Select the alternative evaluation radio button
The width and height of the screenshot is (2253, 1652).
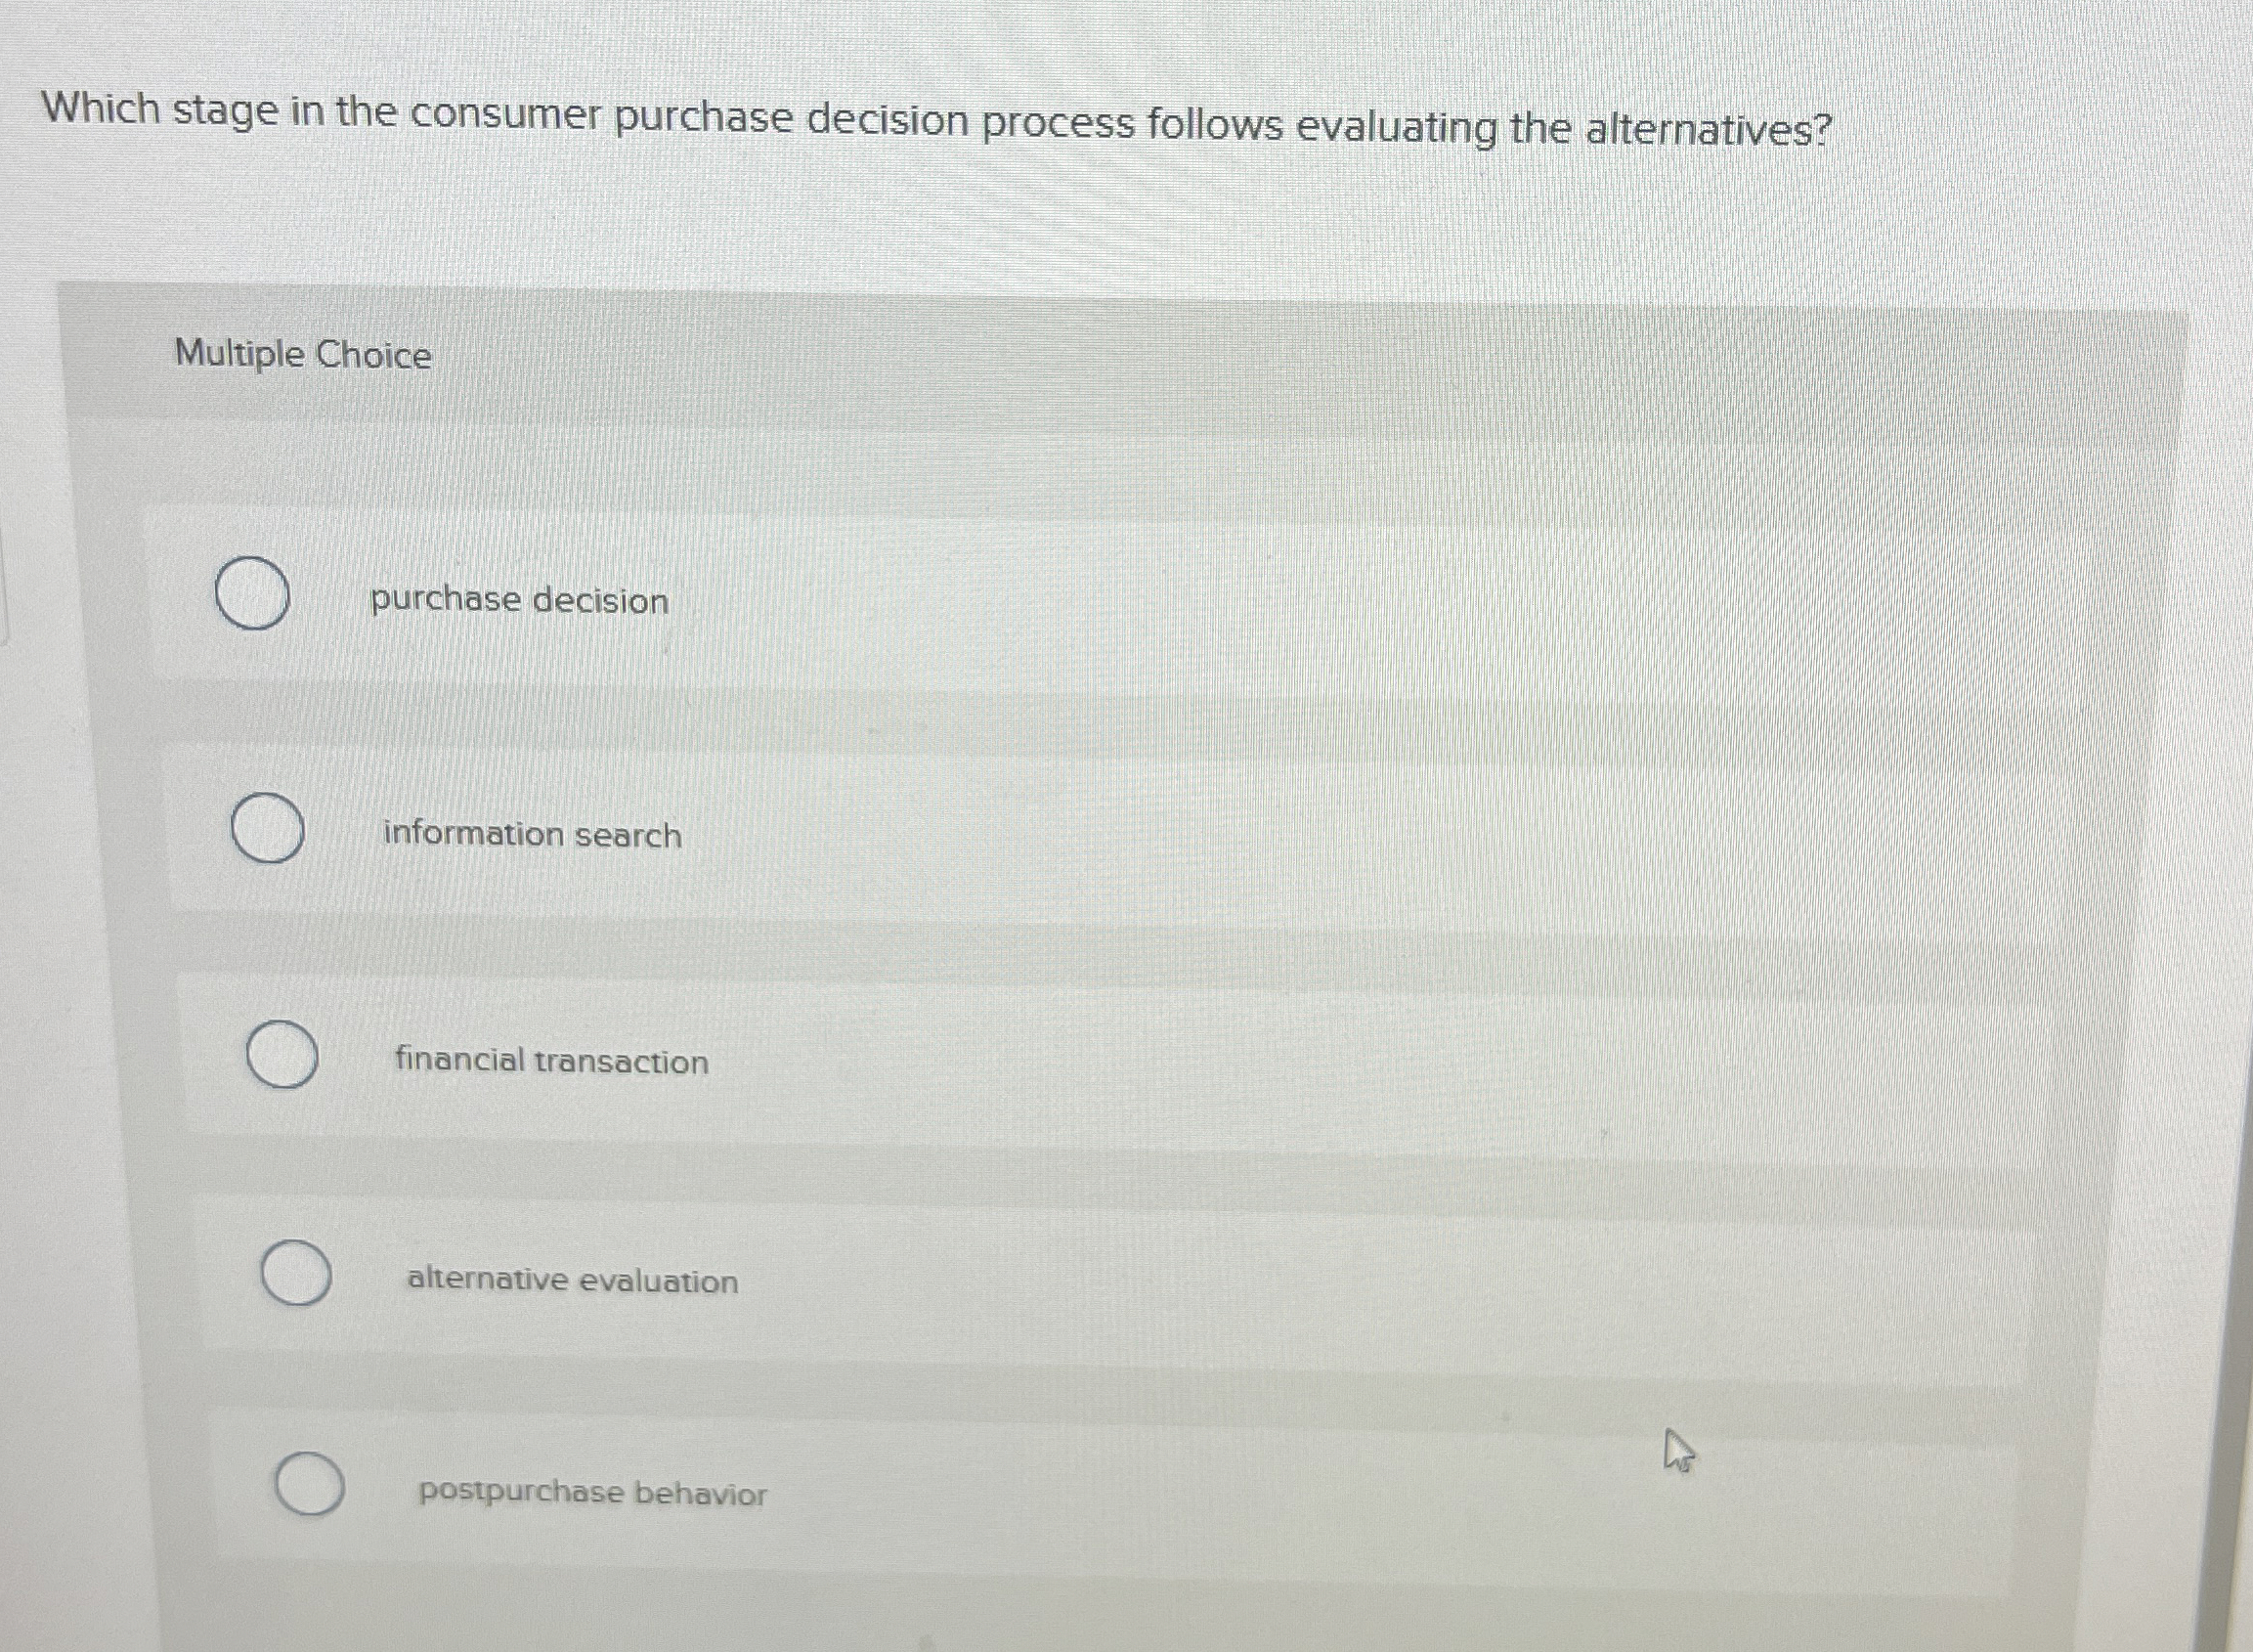click(x=294, y=1270)
